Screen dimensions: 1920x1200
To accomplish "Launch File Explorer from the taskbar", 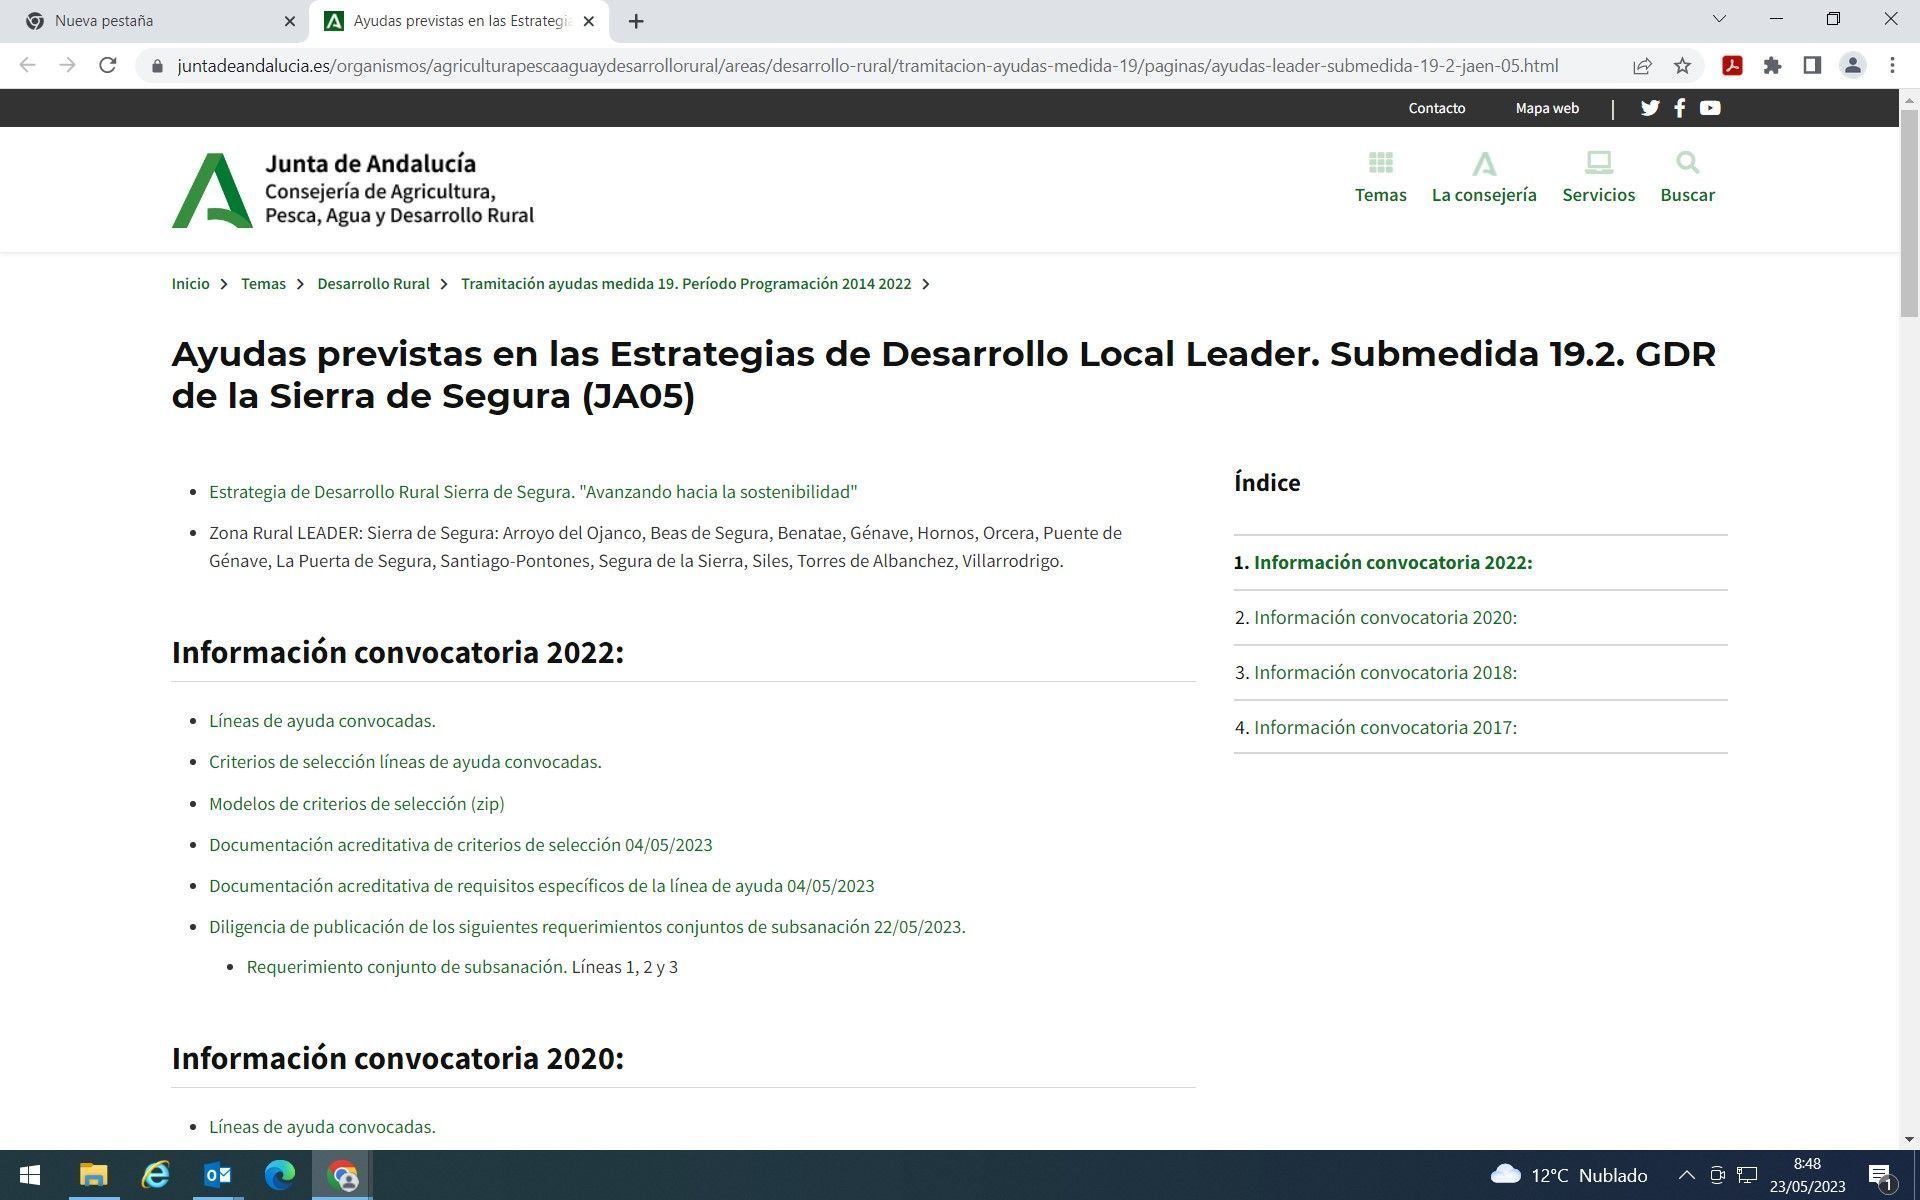I will coord(93,1175).
